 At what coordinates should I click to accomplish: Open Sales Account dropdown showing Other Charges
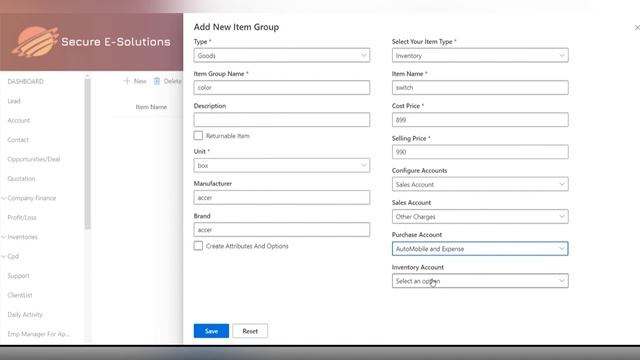click(x=480, y=216)
